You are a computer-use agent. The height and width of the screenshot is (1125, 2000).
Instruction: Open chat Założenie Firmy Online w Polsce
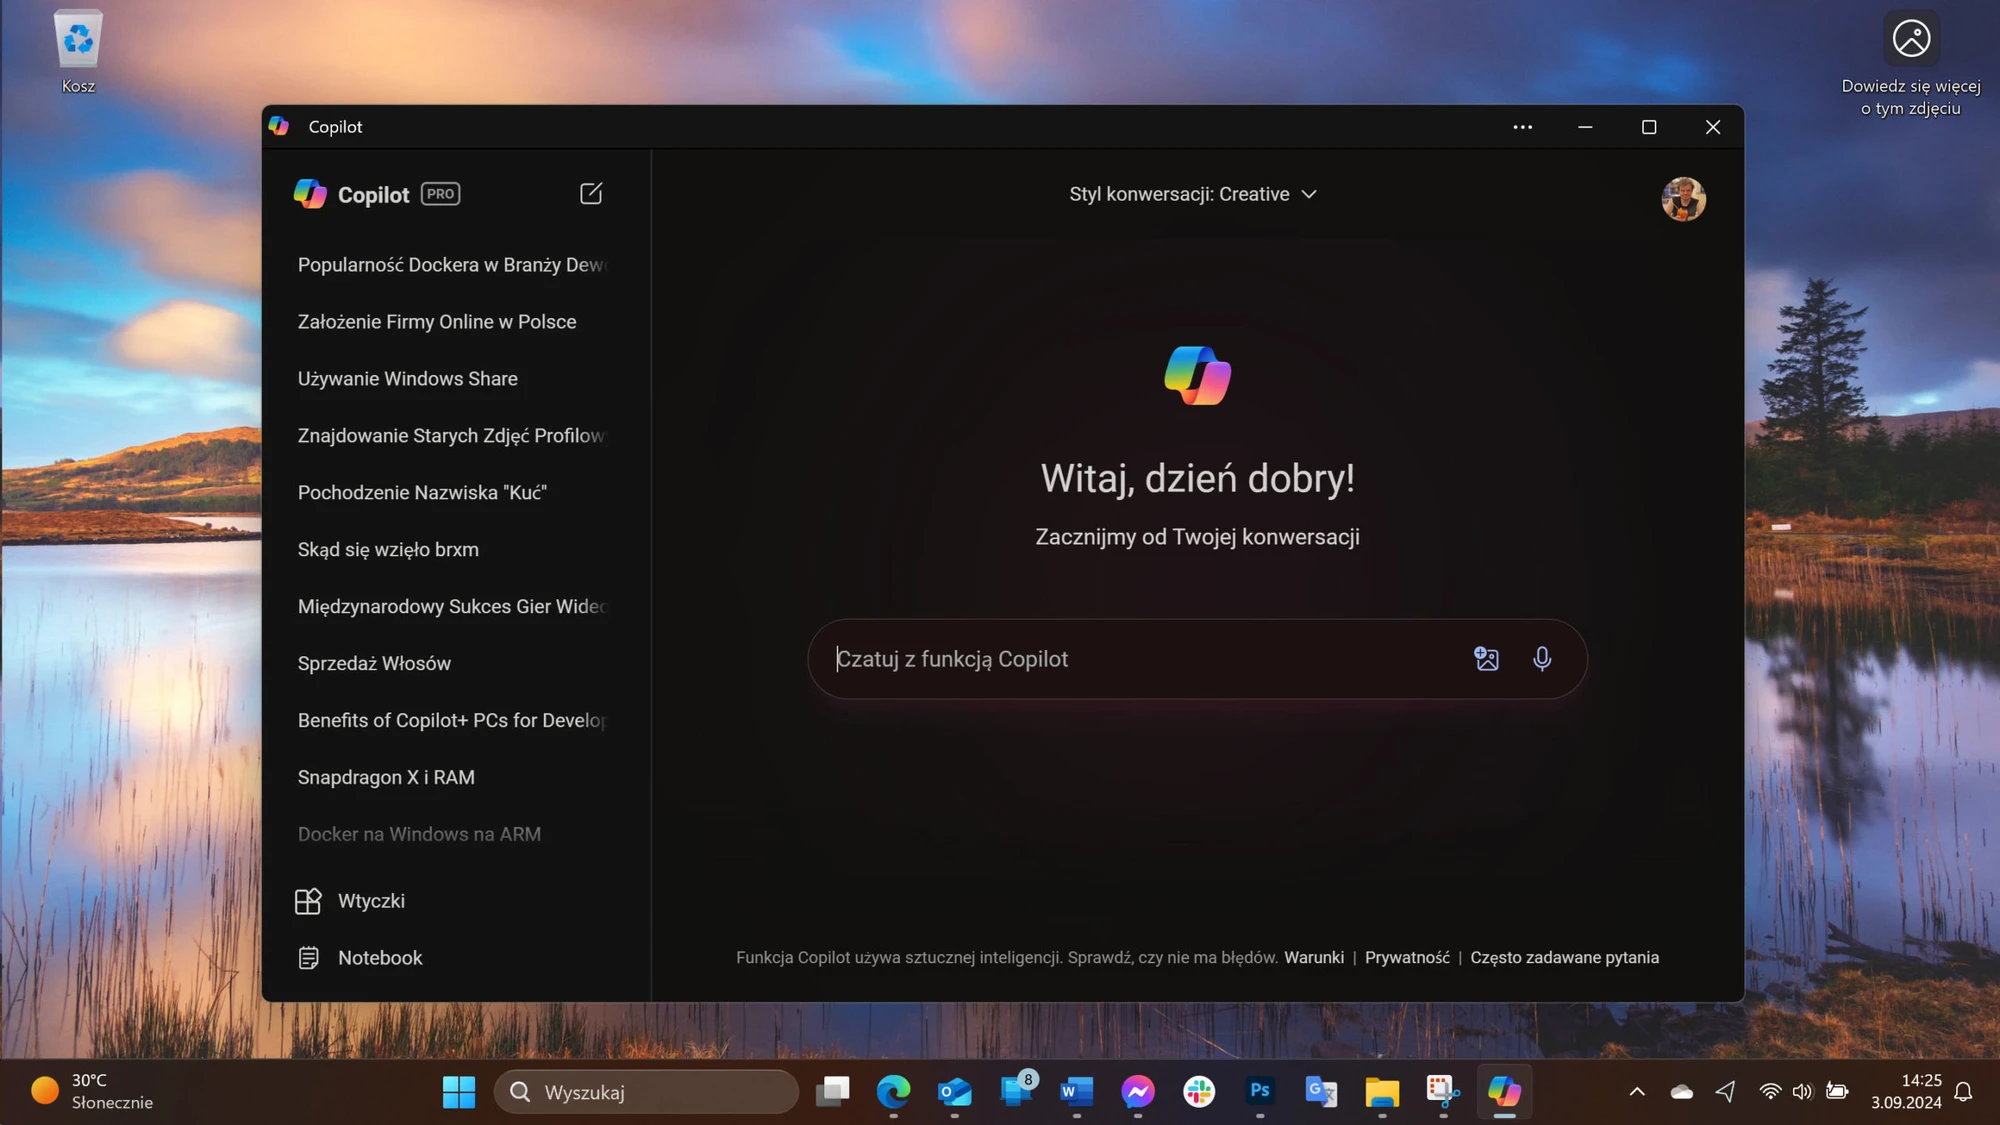(x=437, y=322)
